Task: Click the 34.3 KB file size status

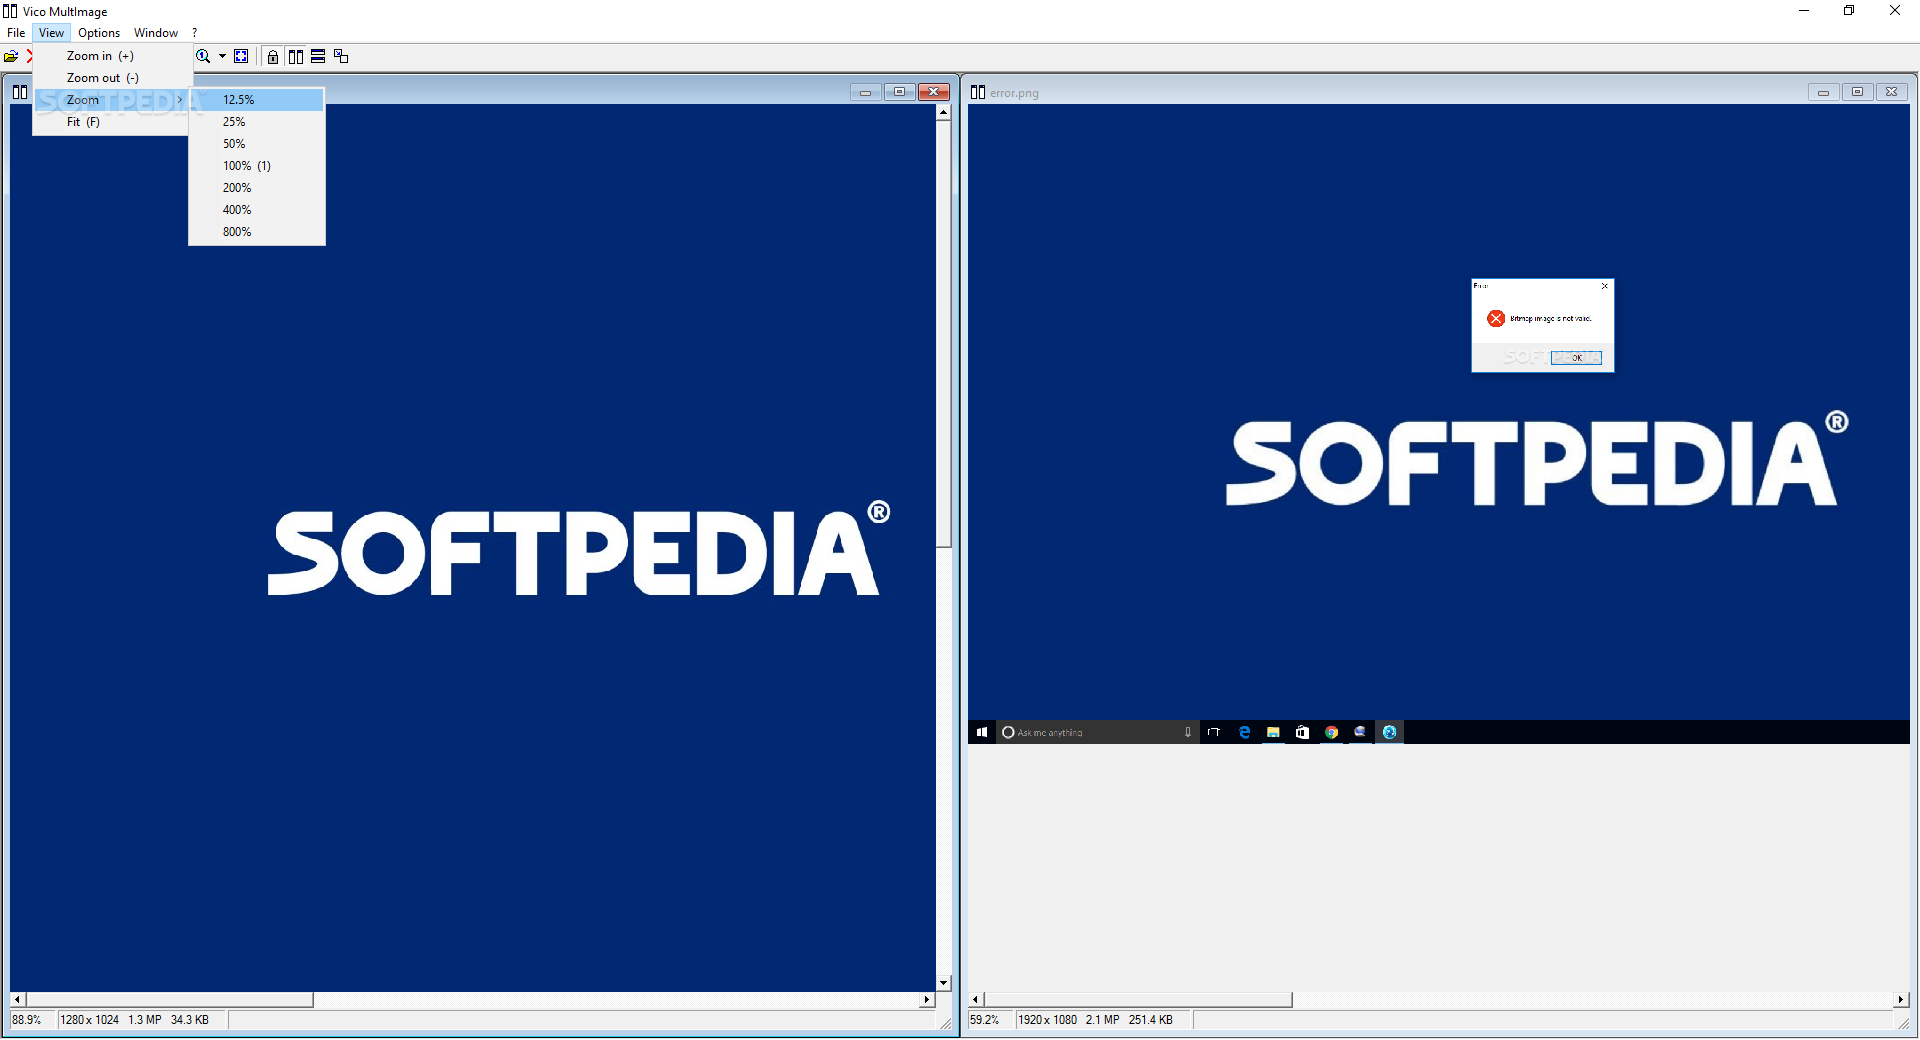Action: 190,1020
